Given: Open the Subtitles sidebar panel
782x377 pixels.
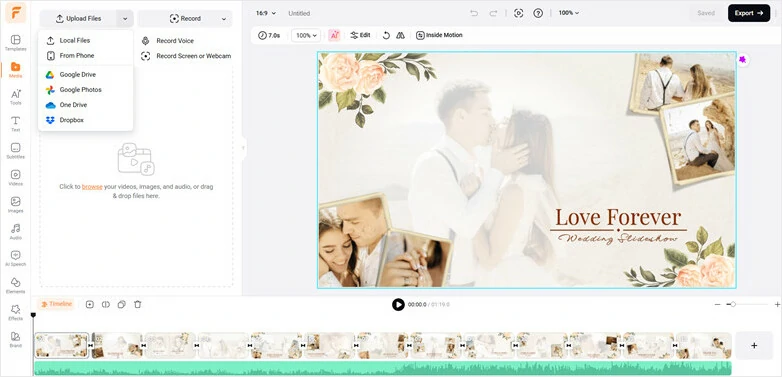Looking at the screenshot, I should (x=15, y=151).
